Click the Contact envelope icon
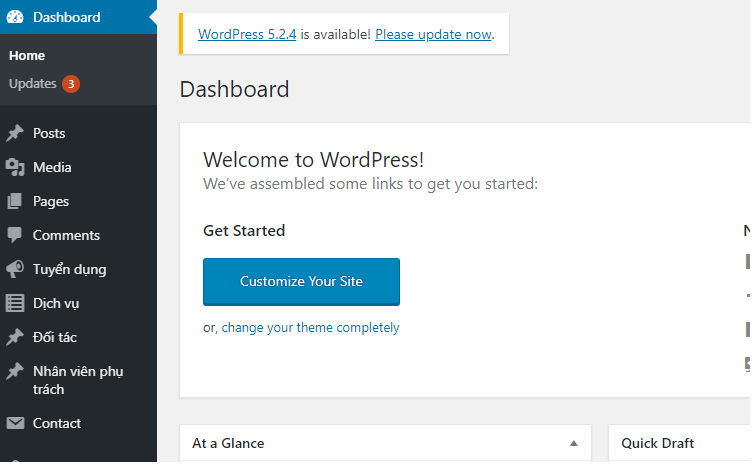 click(15, 424)
